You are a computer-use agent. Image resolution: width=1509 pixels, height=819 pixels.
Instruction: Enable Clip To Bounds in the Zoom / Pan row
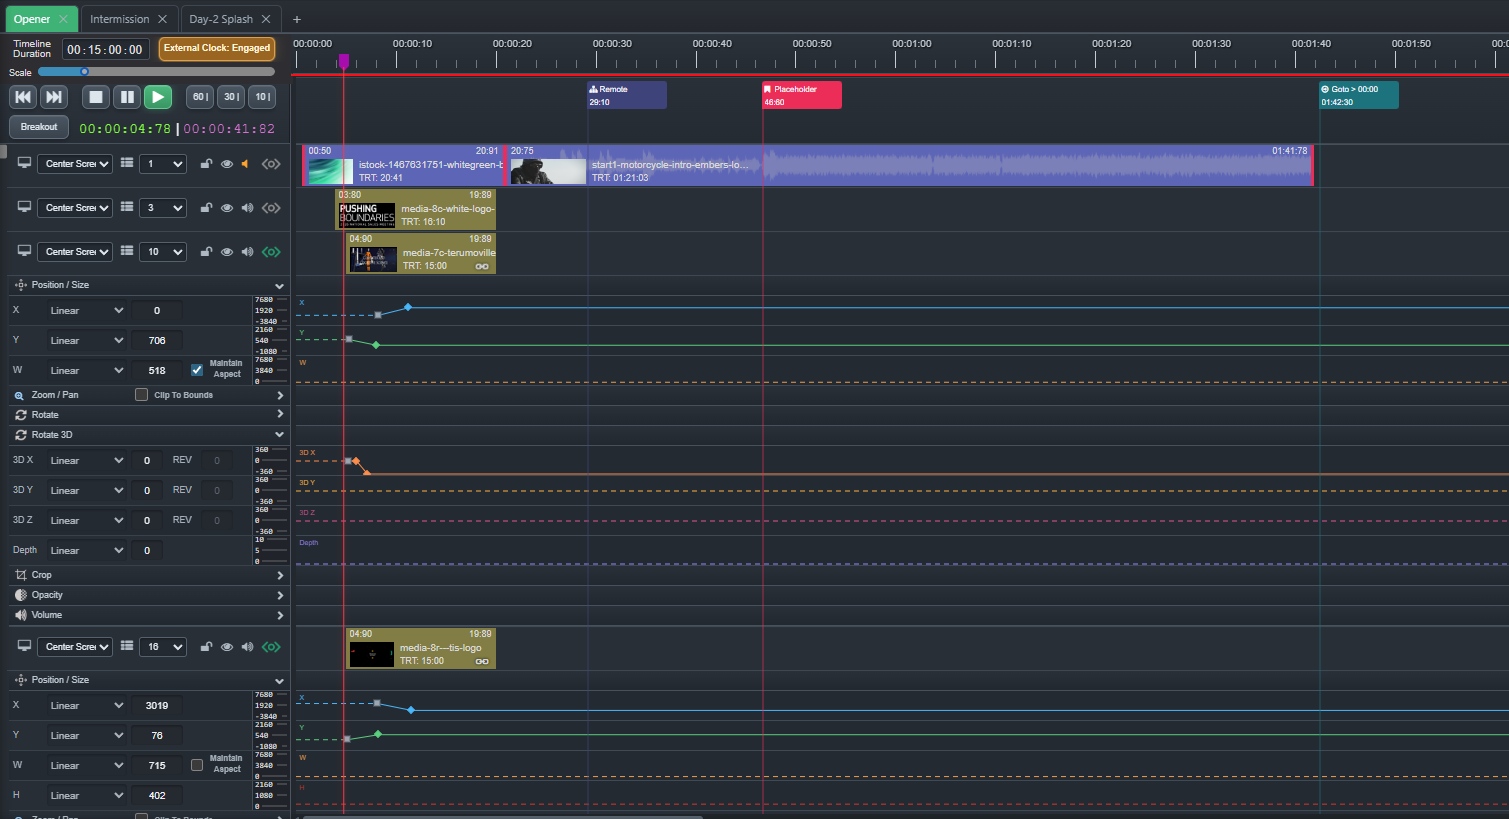[x=142, y=395]
